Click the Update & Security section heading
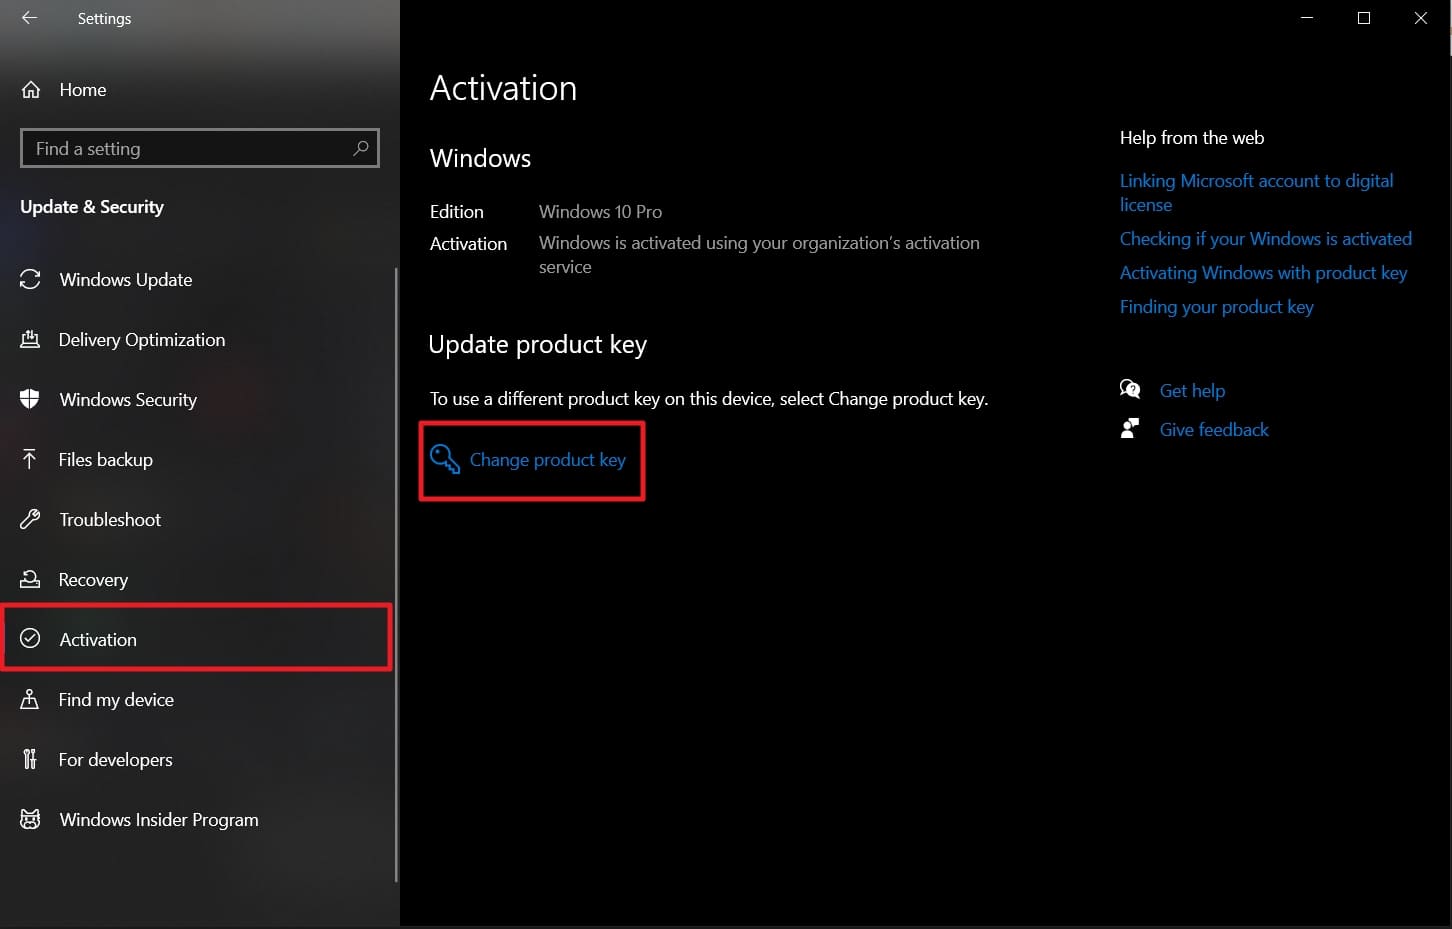The image size is (1452, 929). click(x=92, y=207)
